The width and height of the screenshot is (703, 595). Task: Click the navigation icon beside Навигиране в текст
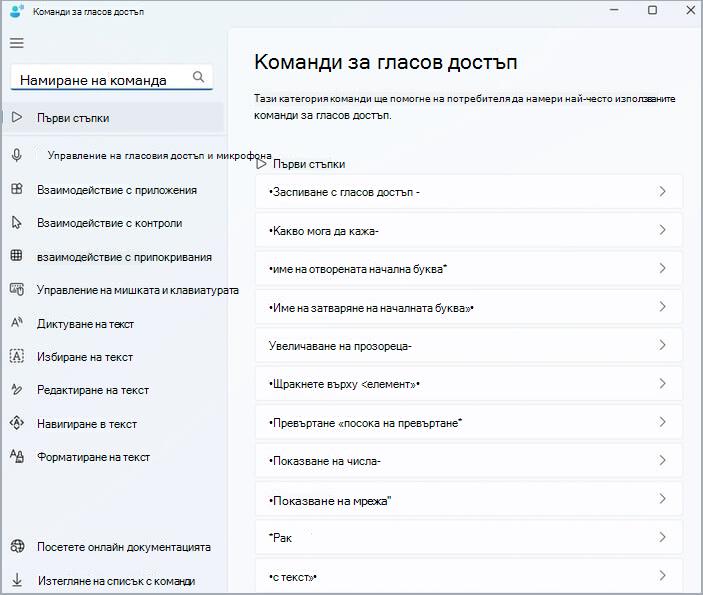pyautogui.click(x=17, y=423)
